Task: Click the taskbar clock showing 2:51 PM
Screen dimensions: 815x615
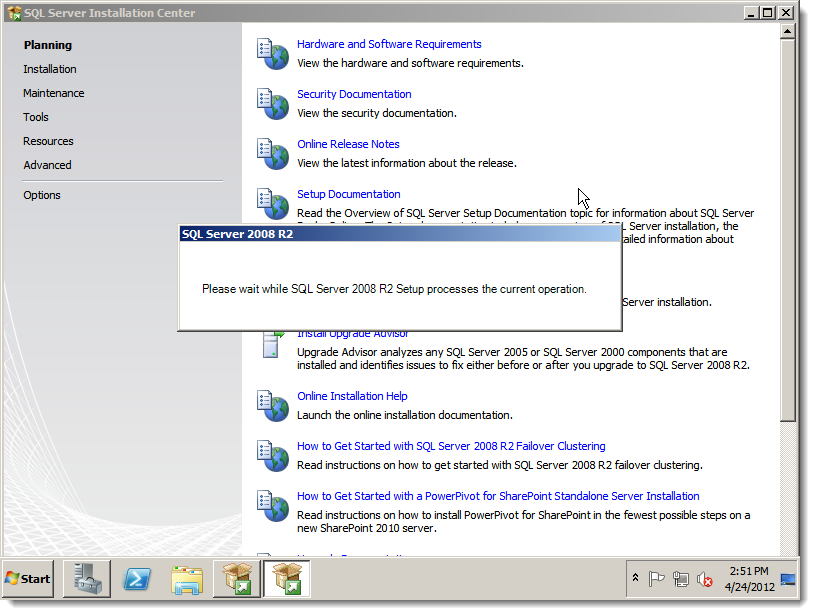Action: coord(750,579)
